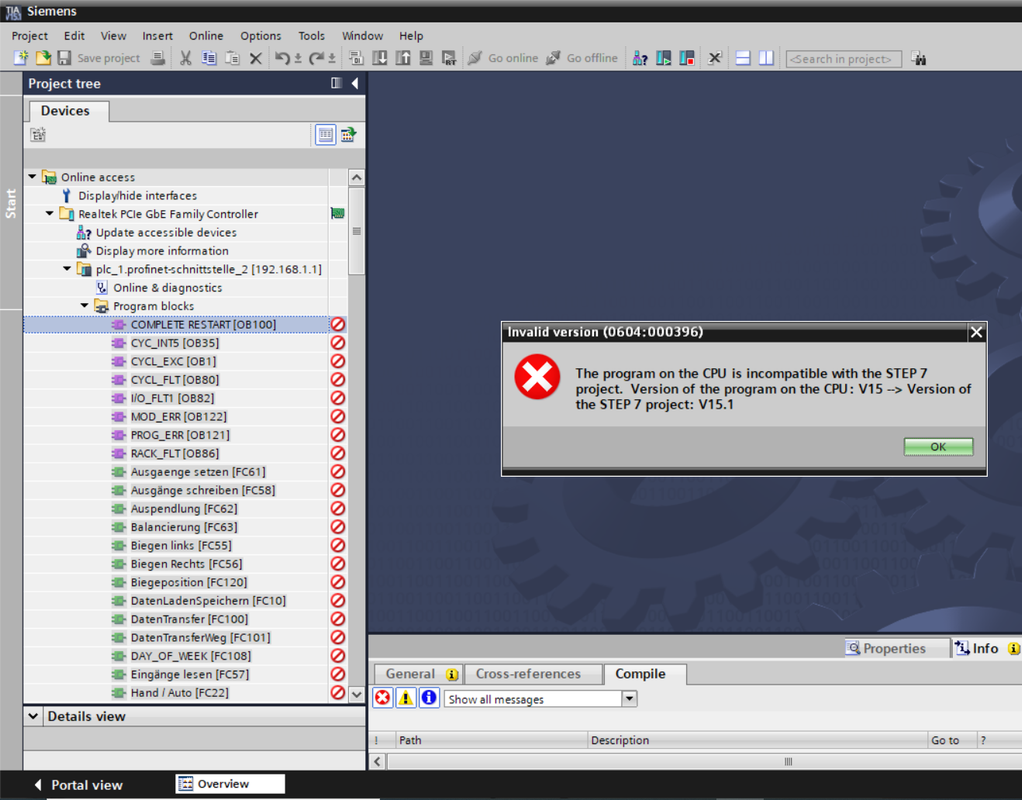Select the CYCL_EXC [OB1] block
This screenshot has width=1022, height=800.
[173, 361]
